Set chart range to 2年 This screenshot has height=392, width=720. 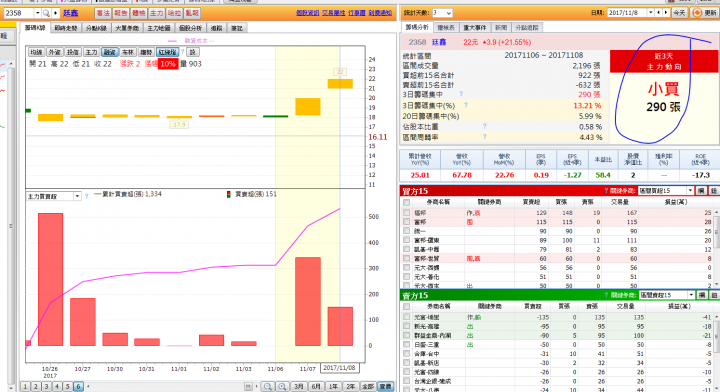coord(350,386)
